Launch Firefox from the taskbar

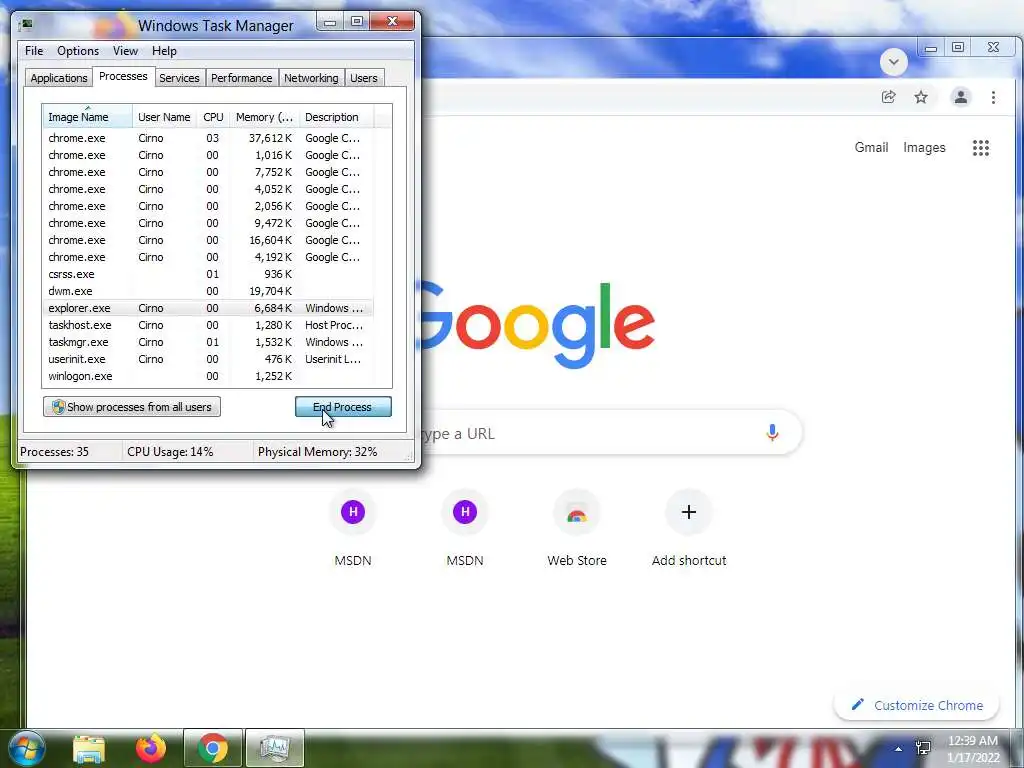click(x=150, y=748)
